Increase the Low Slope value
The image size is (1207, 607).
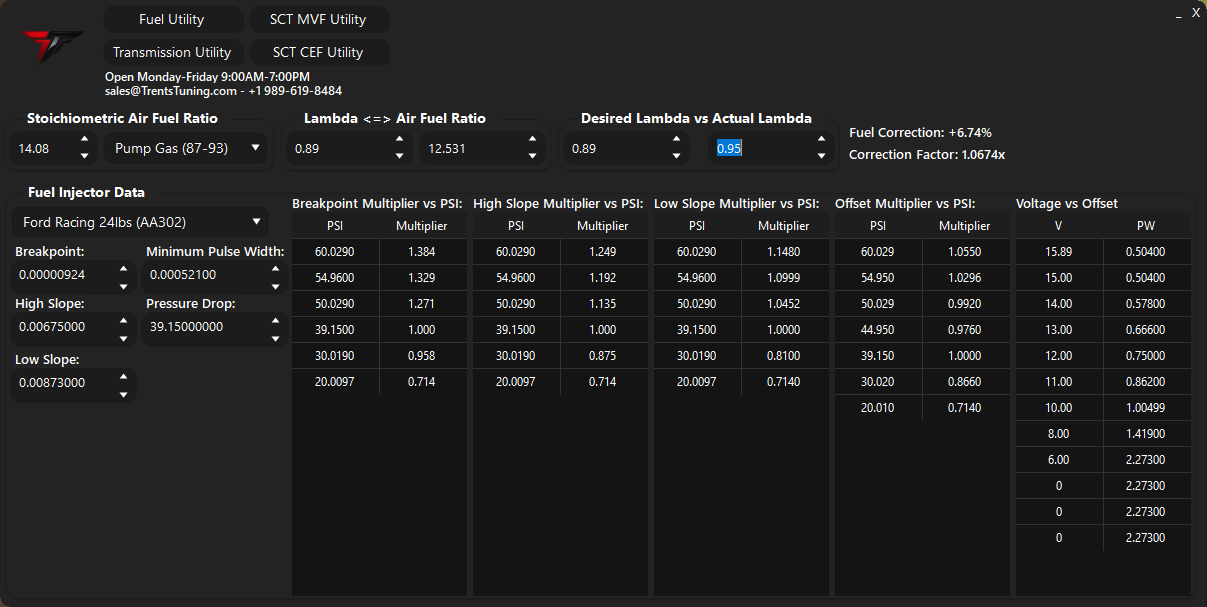click(124, 376)
